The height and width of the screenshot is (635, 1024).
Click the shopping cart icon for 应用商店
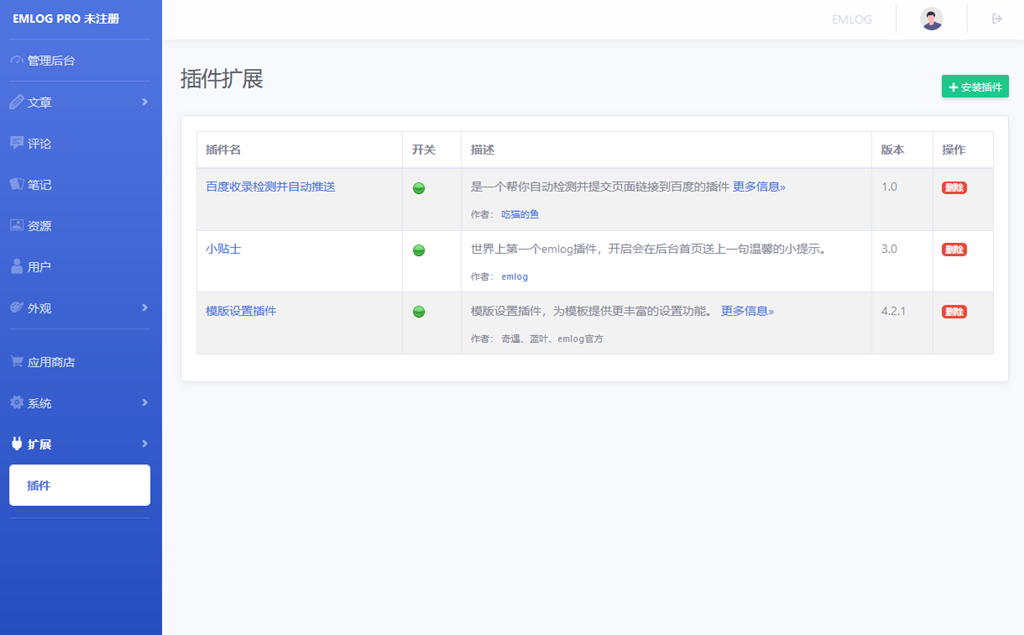[x=16, y=362]
